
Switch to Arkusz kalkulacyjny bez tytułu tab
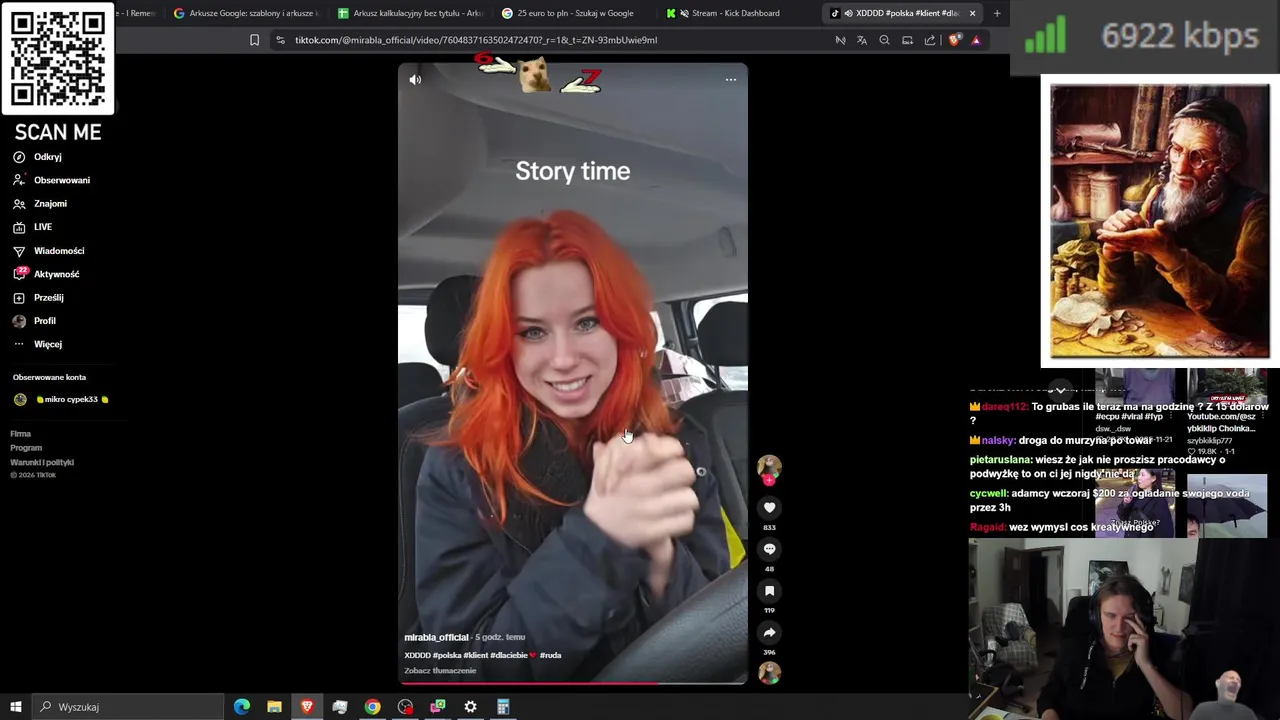[410, 13]
